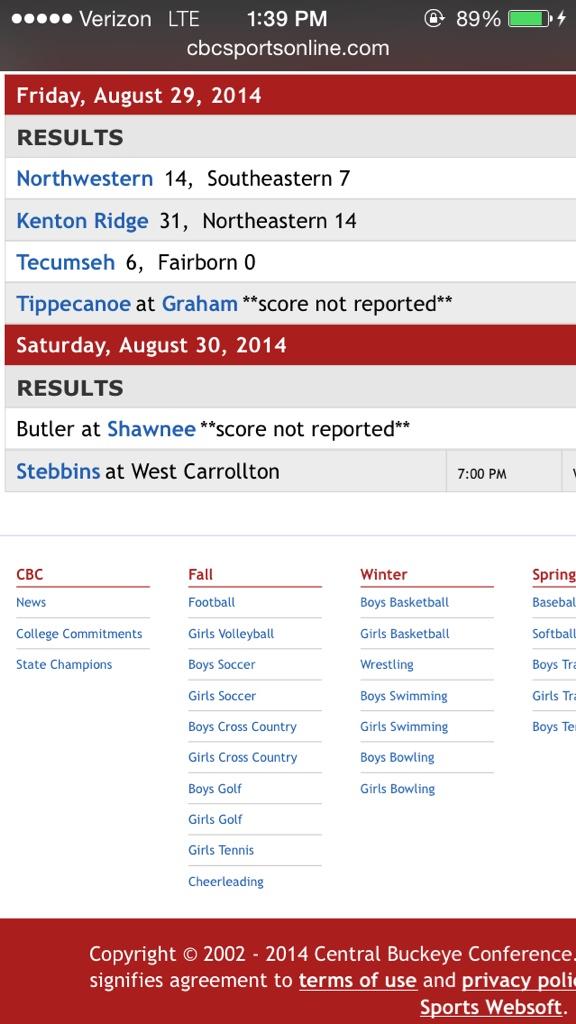576x1024 pixels.
Task: Open the Stebbins team link
Action: [58, 471]
